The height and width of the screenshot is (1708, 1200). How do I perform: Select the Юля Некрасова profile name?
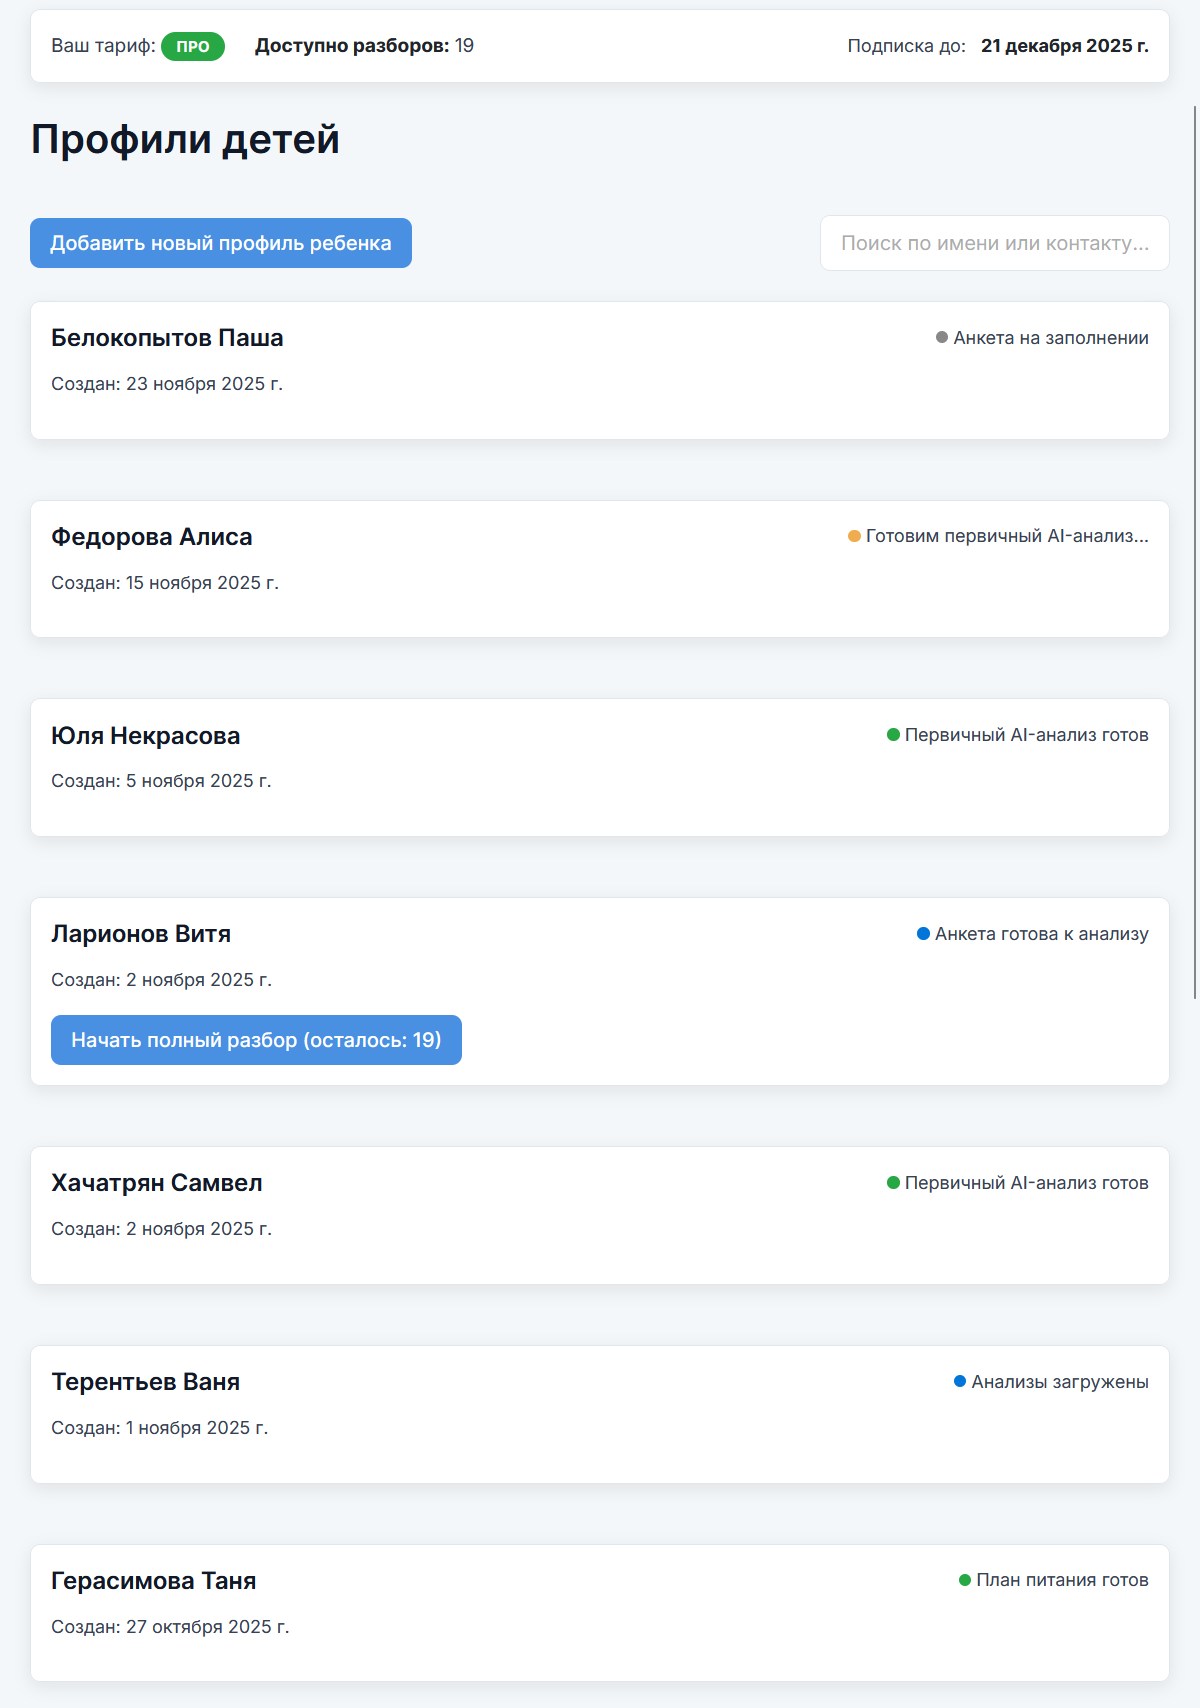(146, 736)
